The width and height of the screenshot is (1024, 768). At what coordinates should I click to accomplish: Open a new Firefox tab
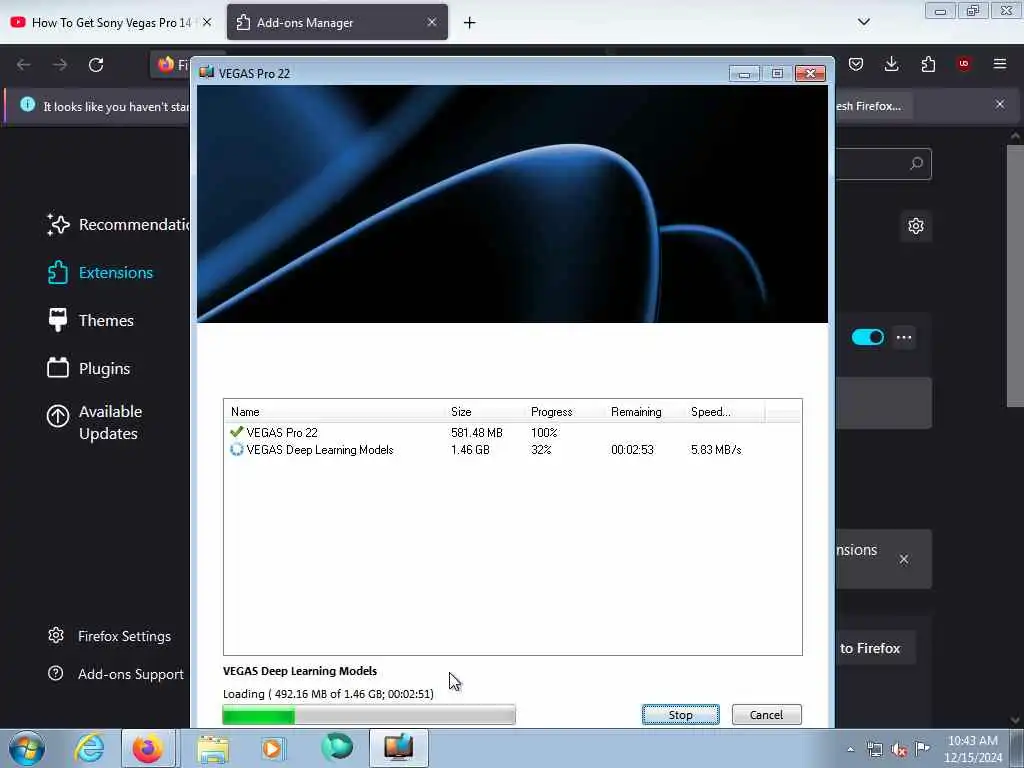point(470,23)
